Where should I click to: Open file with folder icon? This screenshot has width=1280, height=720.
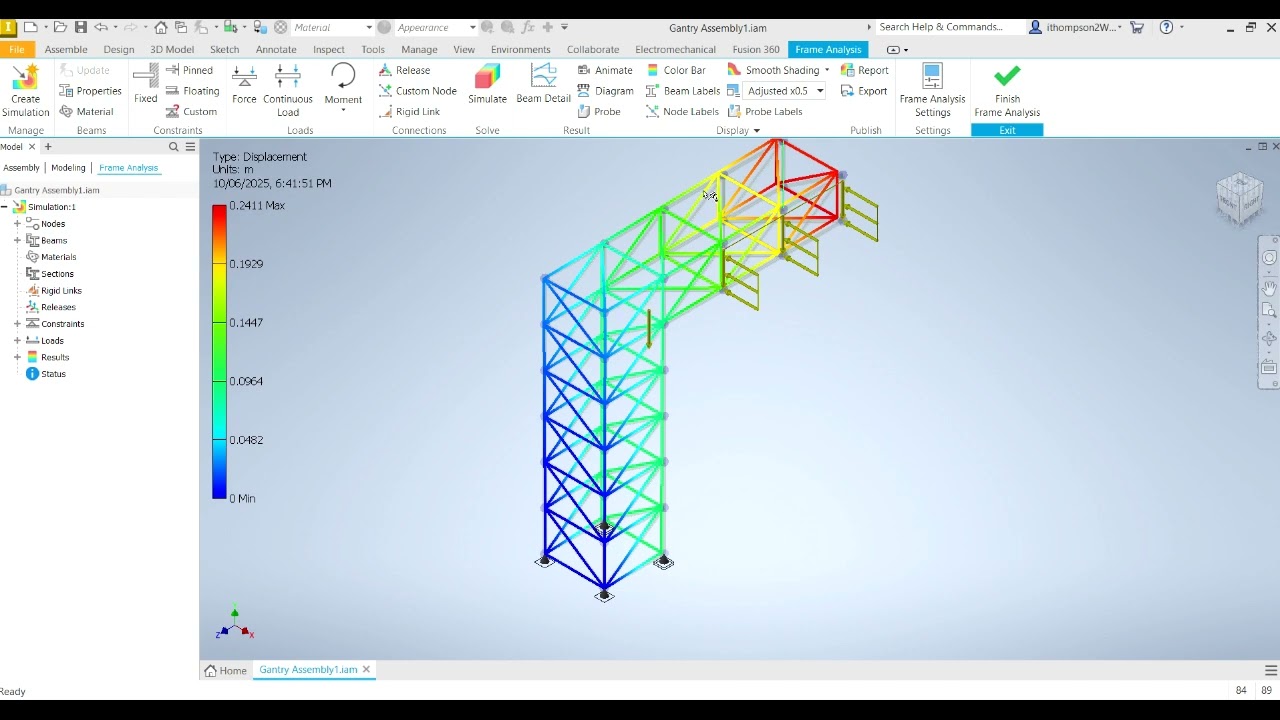coord(60,27)
